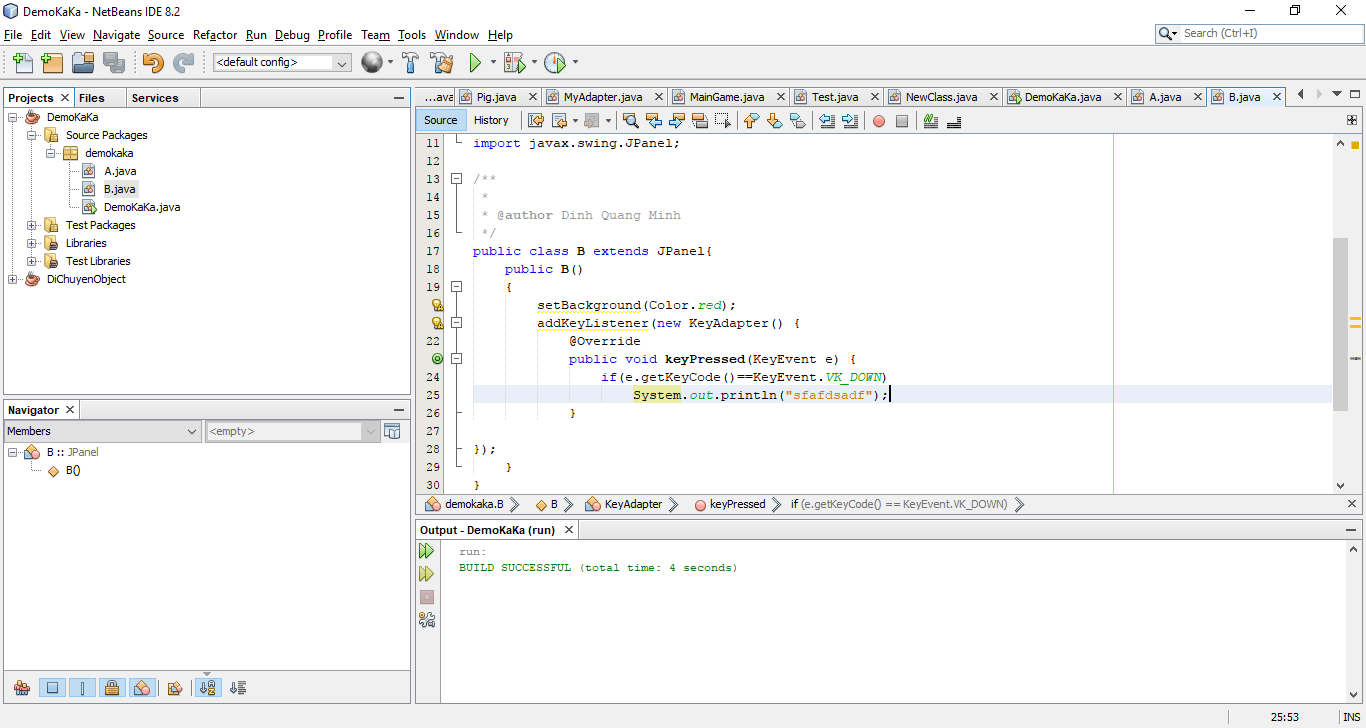Switch editor to History view
This screenshot has height=728, width=1366.
click(492, 120)
